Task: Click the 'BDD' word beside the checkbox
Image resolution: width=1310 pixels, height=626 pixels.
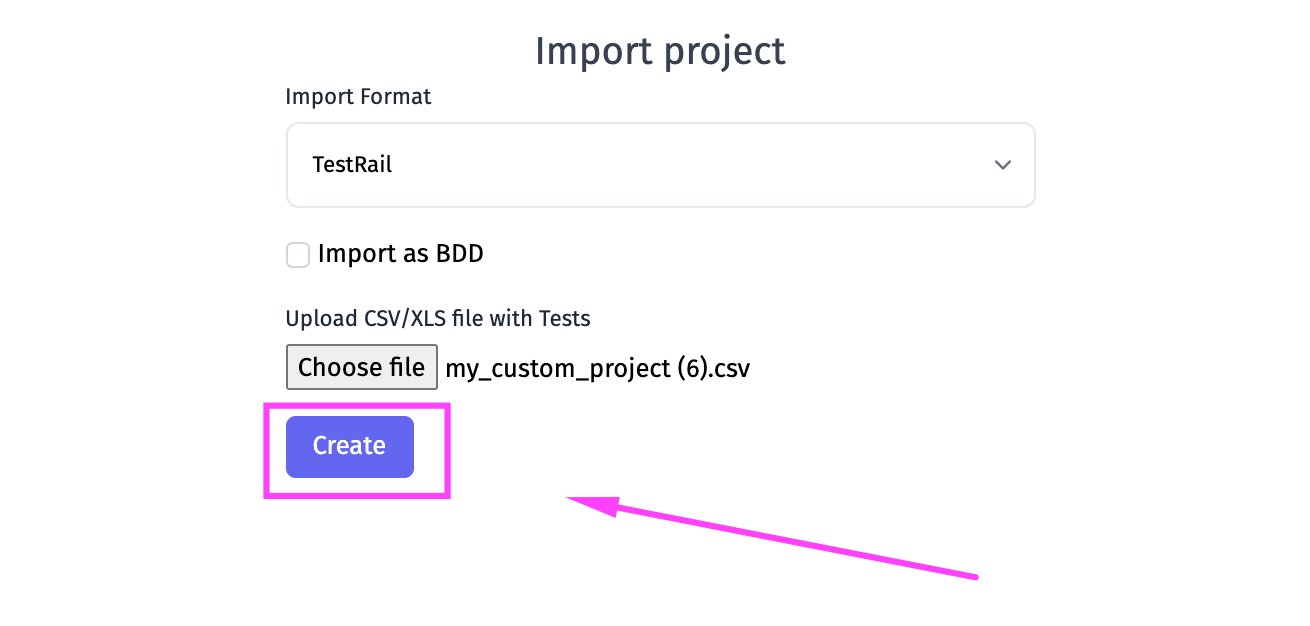Action: point(459,254)
